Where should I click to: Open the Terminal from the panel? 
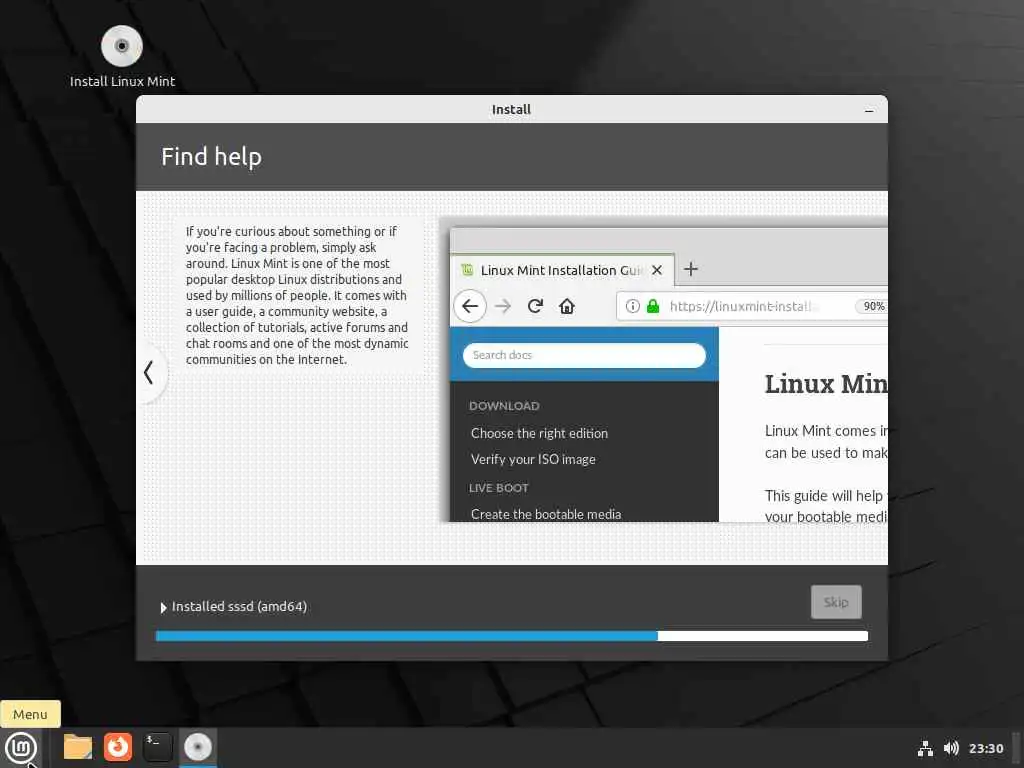[157, 746]
